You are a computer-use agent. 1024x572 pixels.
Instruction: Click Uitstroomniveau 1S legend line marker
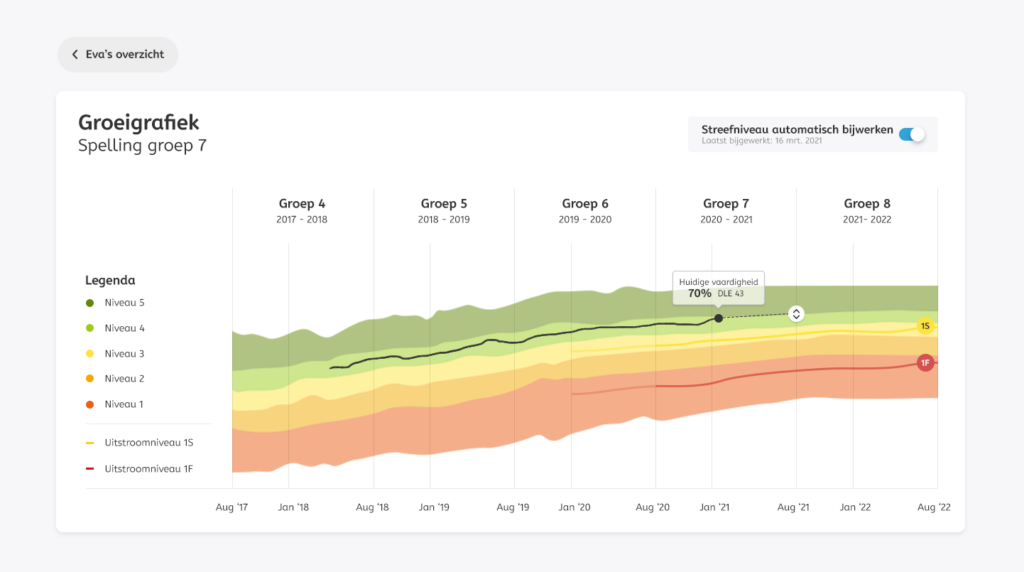pyautogui.click(x=90, y=442)
